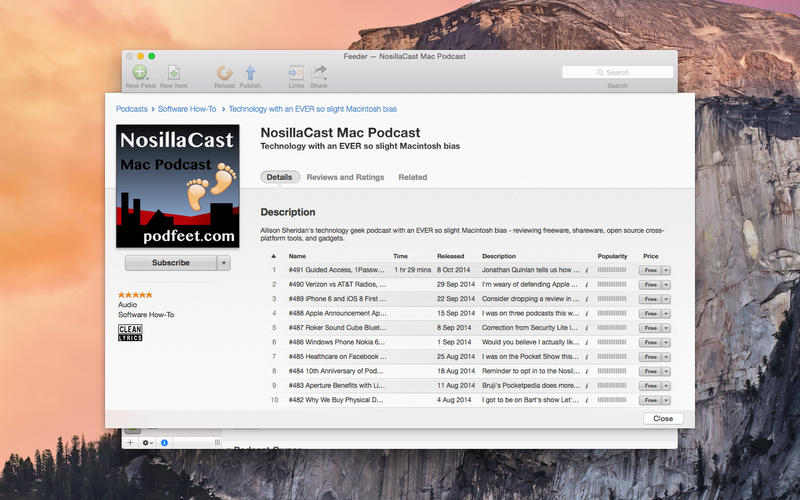Sort episodes by Popularity column header

pos(612,256)
